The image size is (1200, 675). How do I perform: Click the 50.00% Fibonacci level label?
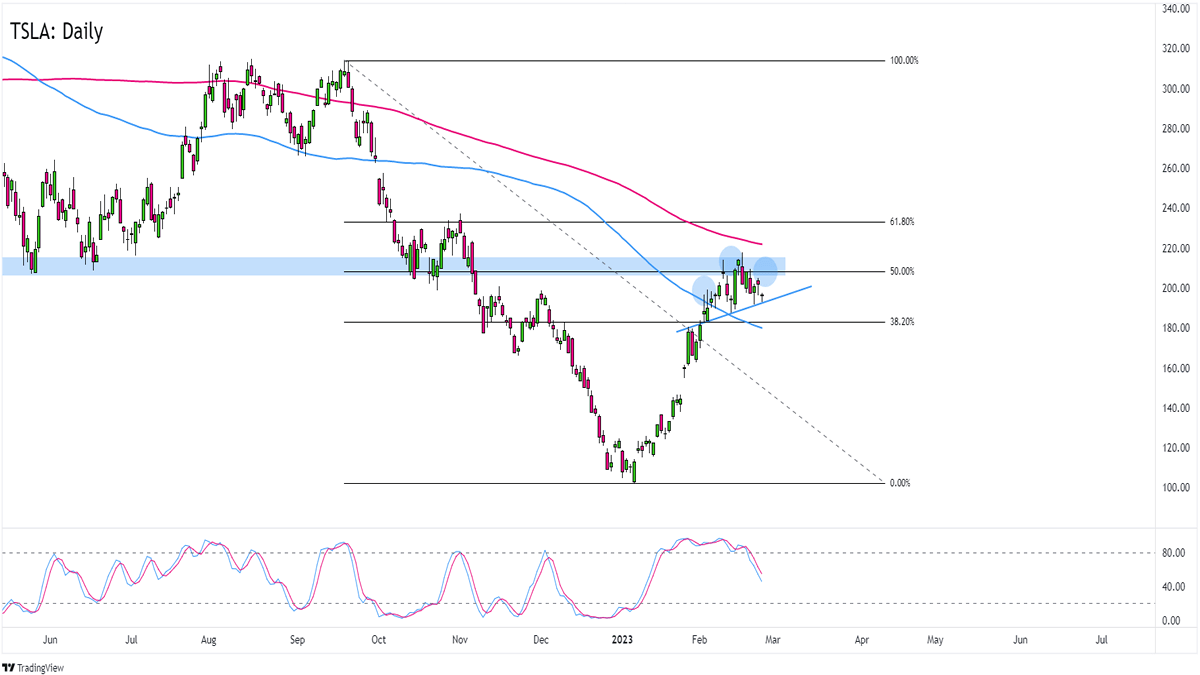click(901, 272)
